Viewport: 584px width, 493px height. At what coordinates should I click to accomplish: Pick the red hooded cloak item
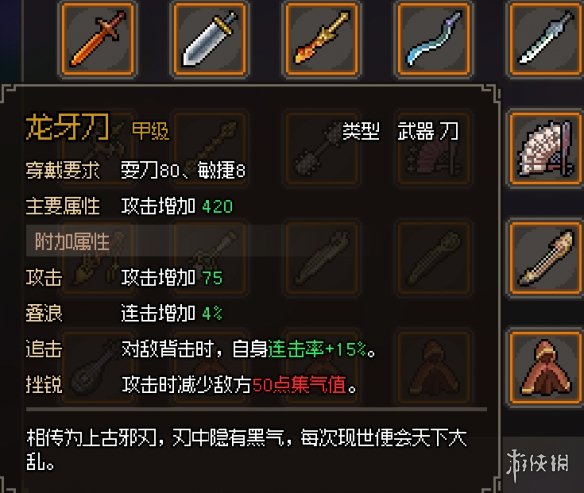pos(546,368)
